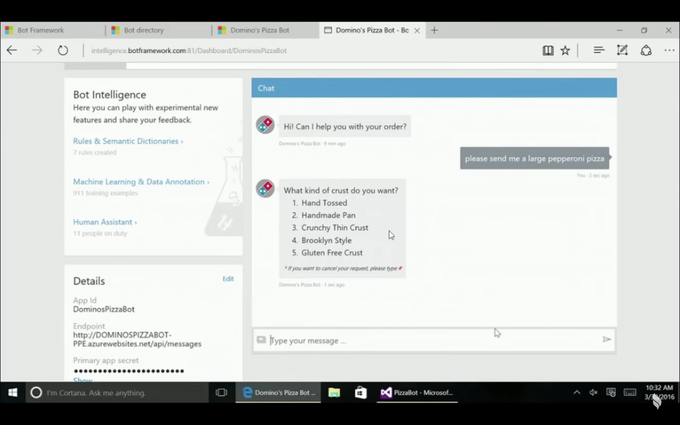Open the Share icon in Edge toolbar

(x=646, y=50)
